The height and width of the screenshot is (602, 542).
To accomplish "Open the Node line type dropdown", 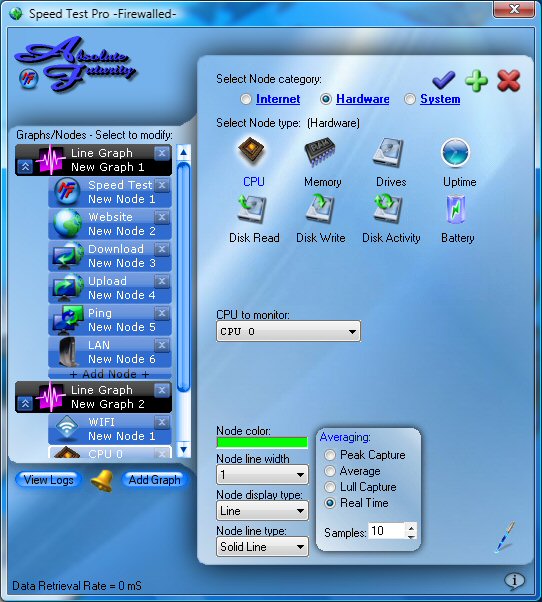I will (262, 547).
